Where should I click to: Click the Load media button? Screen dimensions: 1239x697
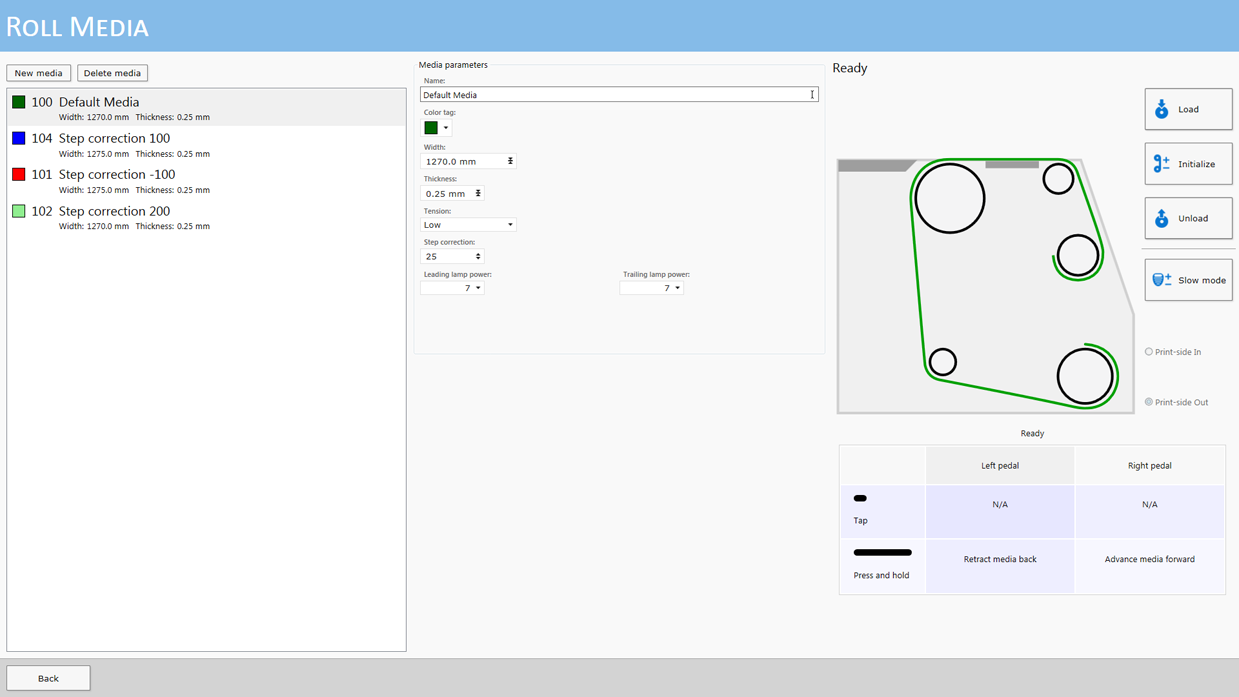pyautogui.click(x=1188, y=109)
